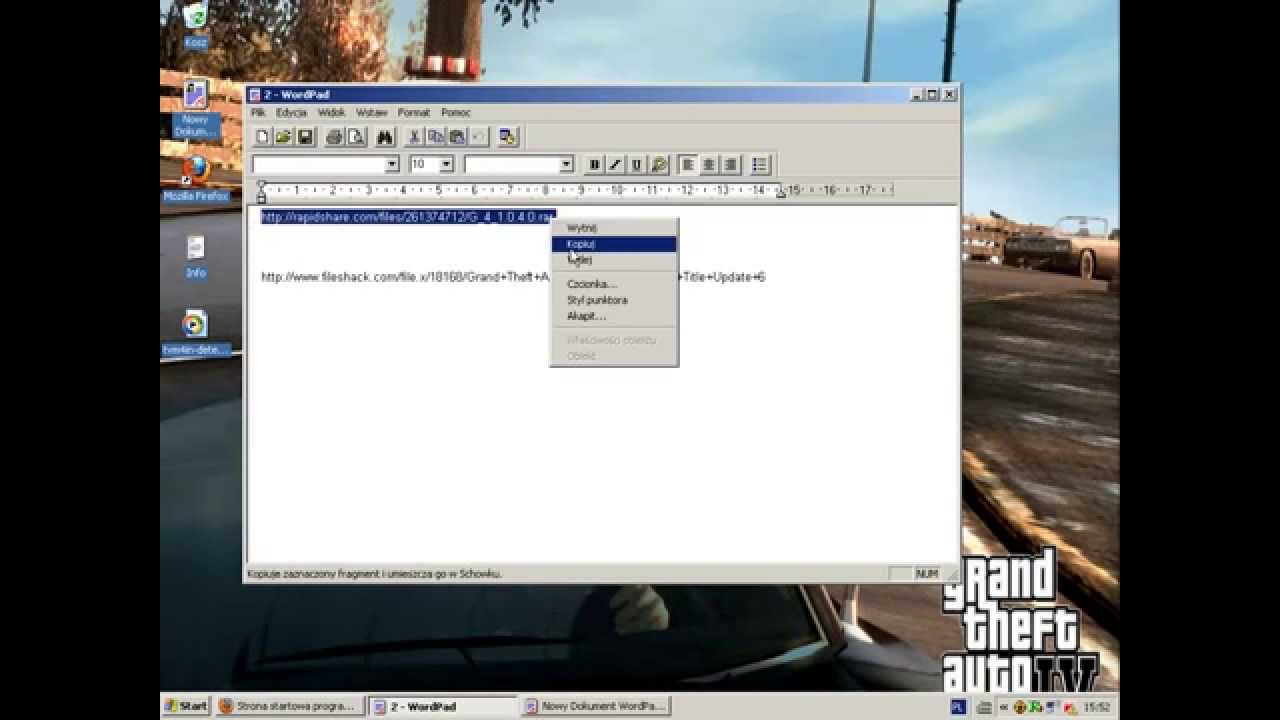The width and height of the screenshot is (1280, 720).
Task: Toggle bold formatting button
Action: (594, 165)
